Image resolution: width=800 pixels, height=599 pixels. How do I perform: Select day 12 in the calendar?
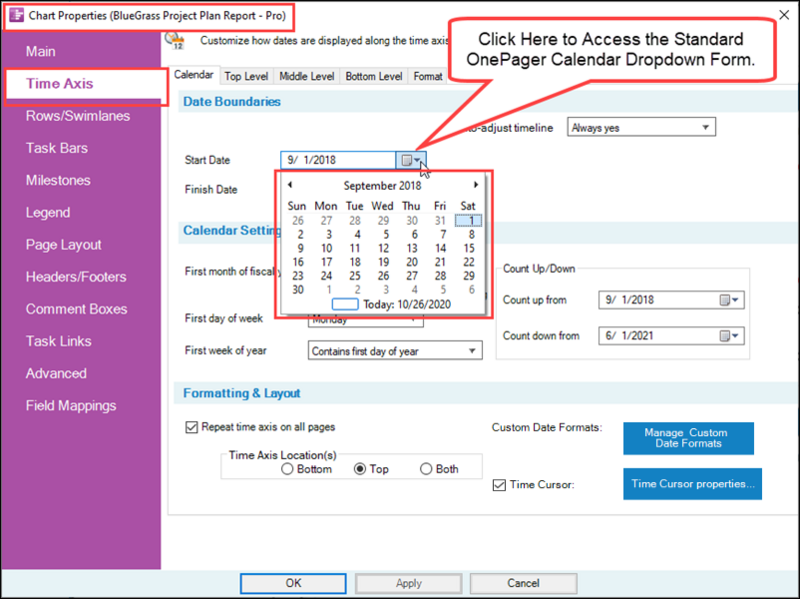[383, 248]
